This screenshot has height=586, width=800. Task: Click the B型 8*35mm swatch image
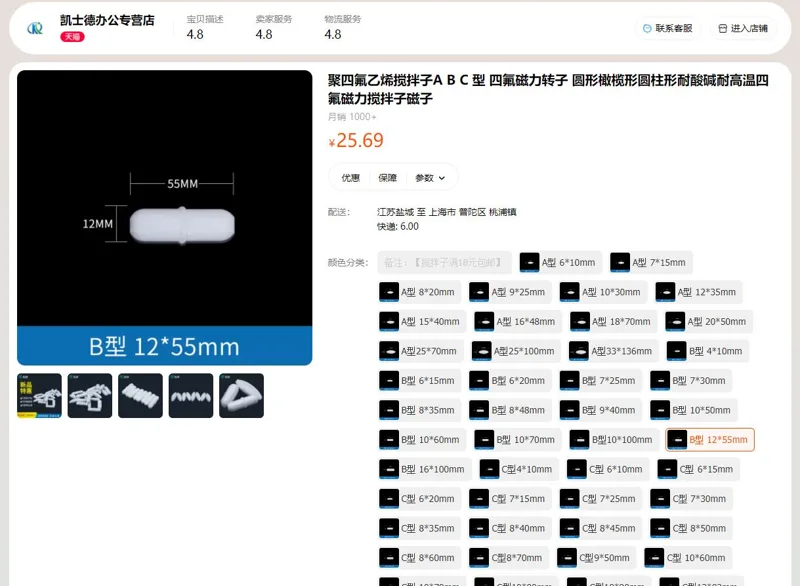tap(389, 410)
